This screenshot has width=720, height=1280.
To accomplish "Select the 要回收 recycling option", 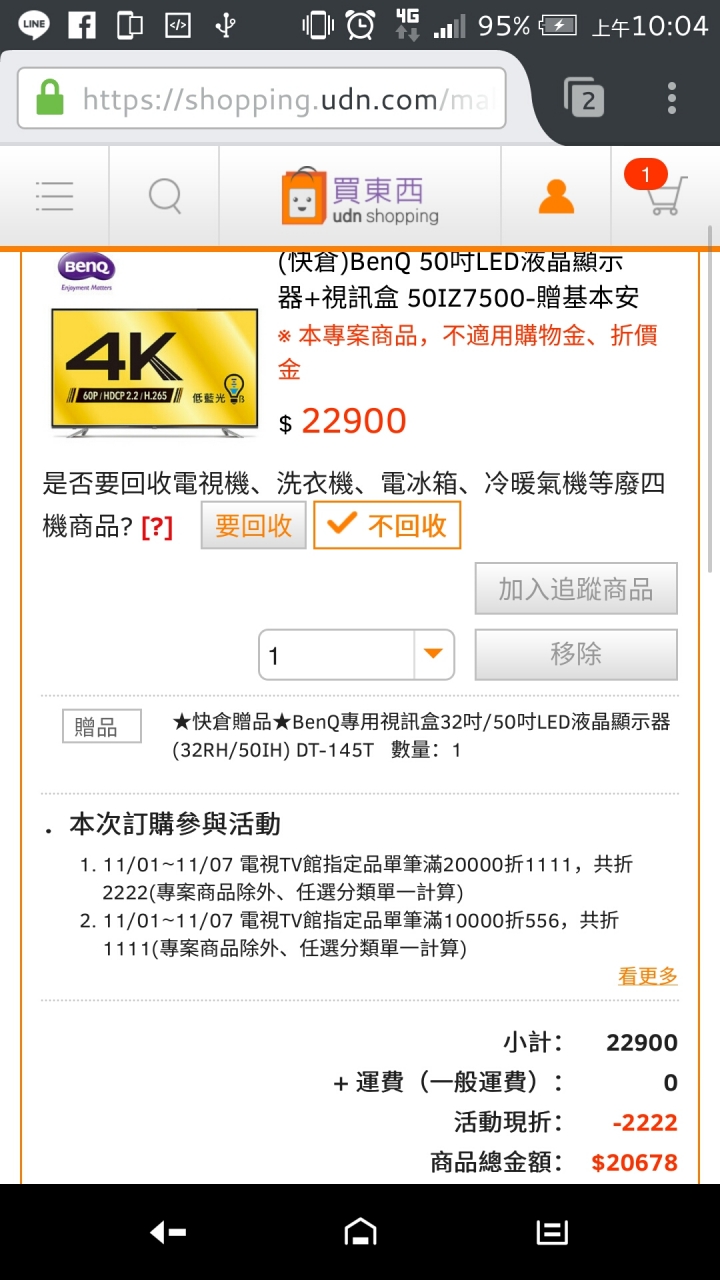I will point(253,526).
